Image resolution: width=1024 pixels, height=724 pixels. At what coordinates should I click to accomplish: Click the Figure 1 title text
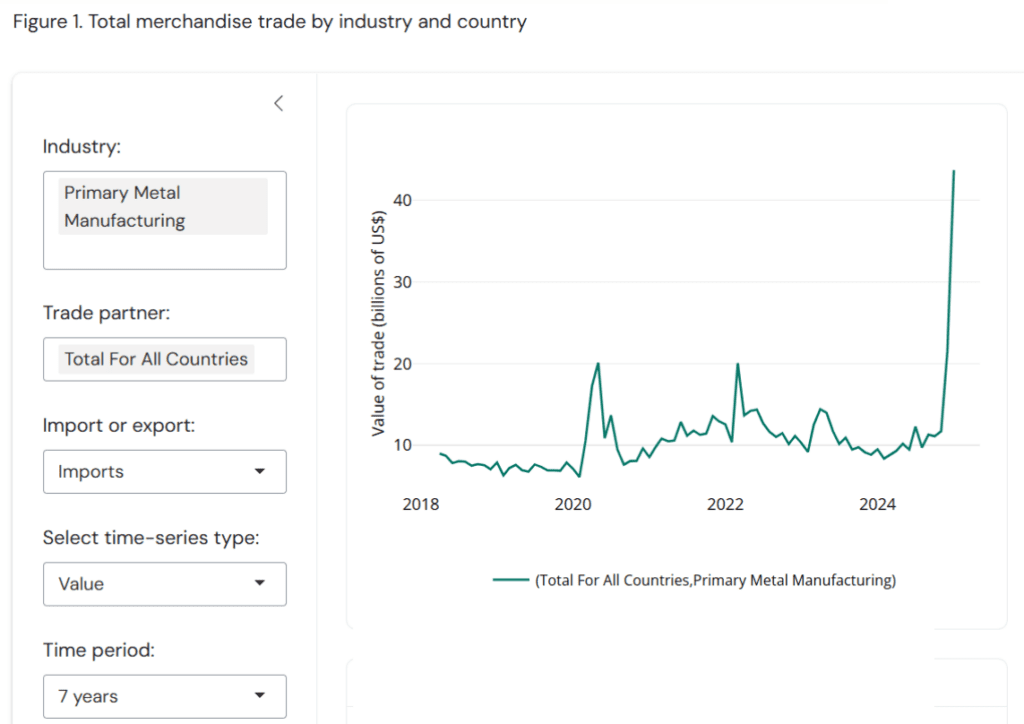(268, 21)
